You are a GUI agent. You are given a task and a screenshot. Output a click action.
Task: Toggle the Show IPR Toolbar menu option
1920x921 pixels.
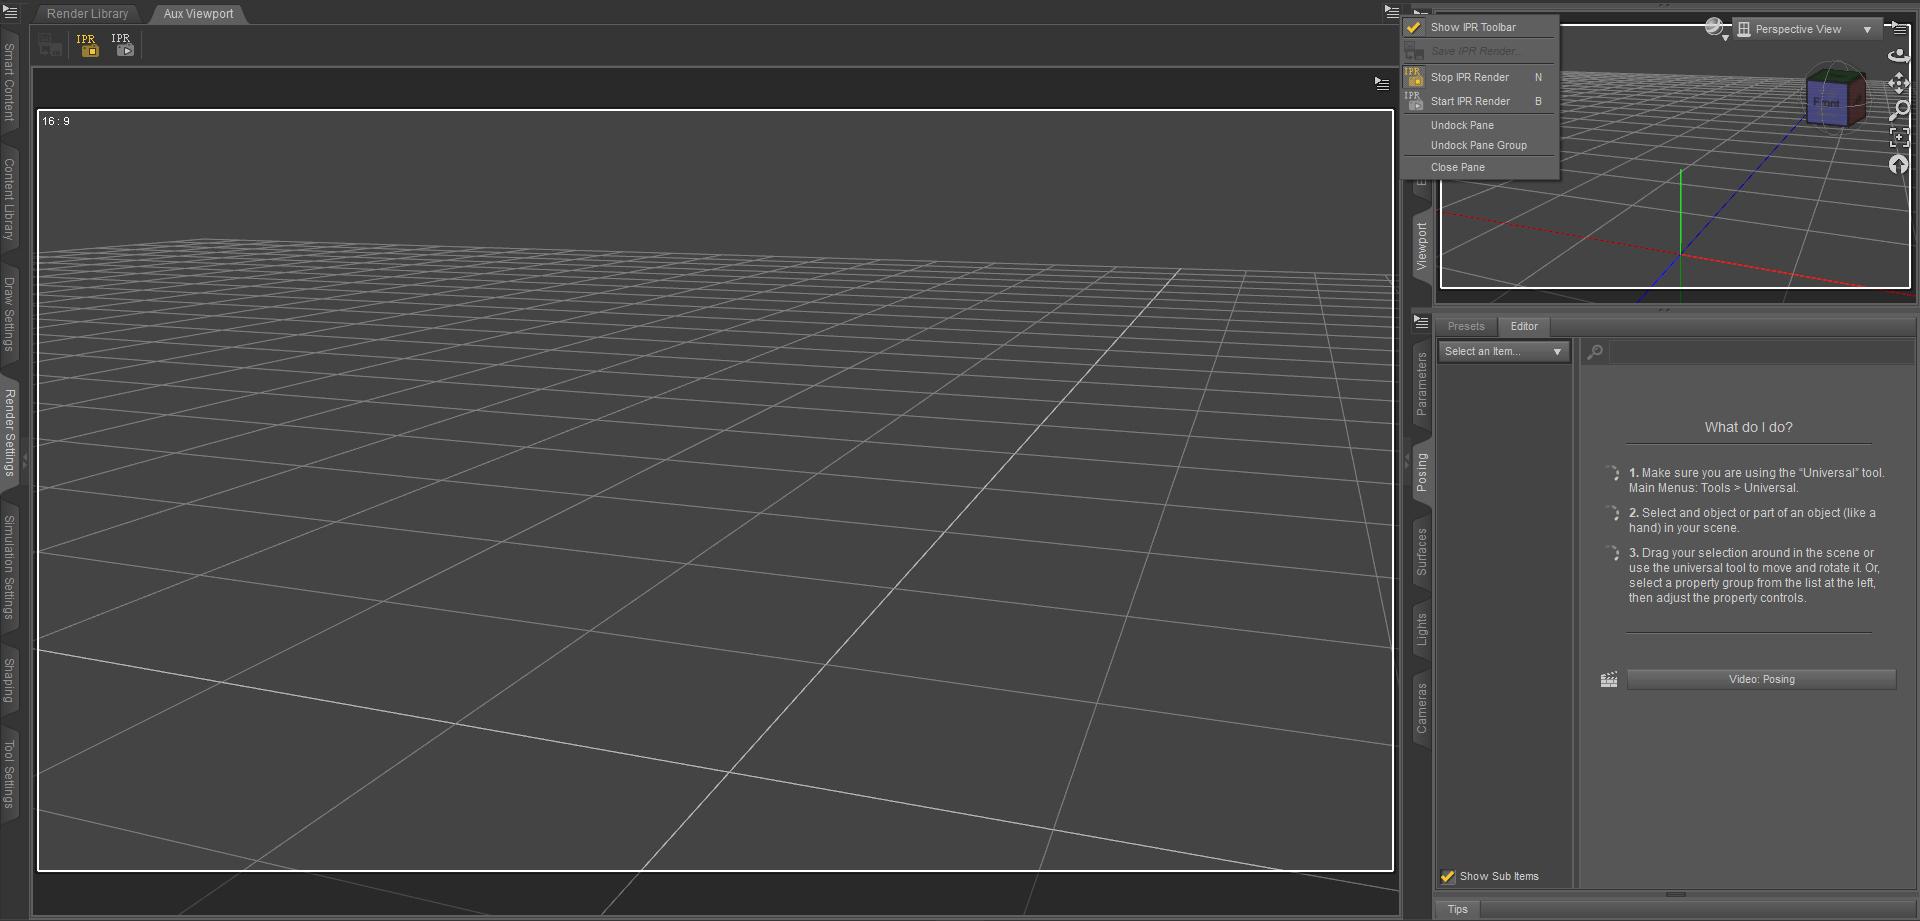(x=1480, y=27)
